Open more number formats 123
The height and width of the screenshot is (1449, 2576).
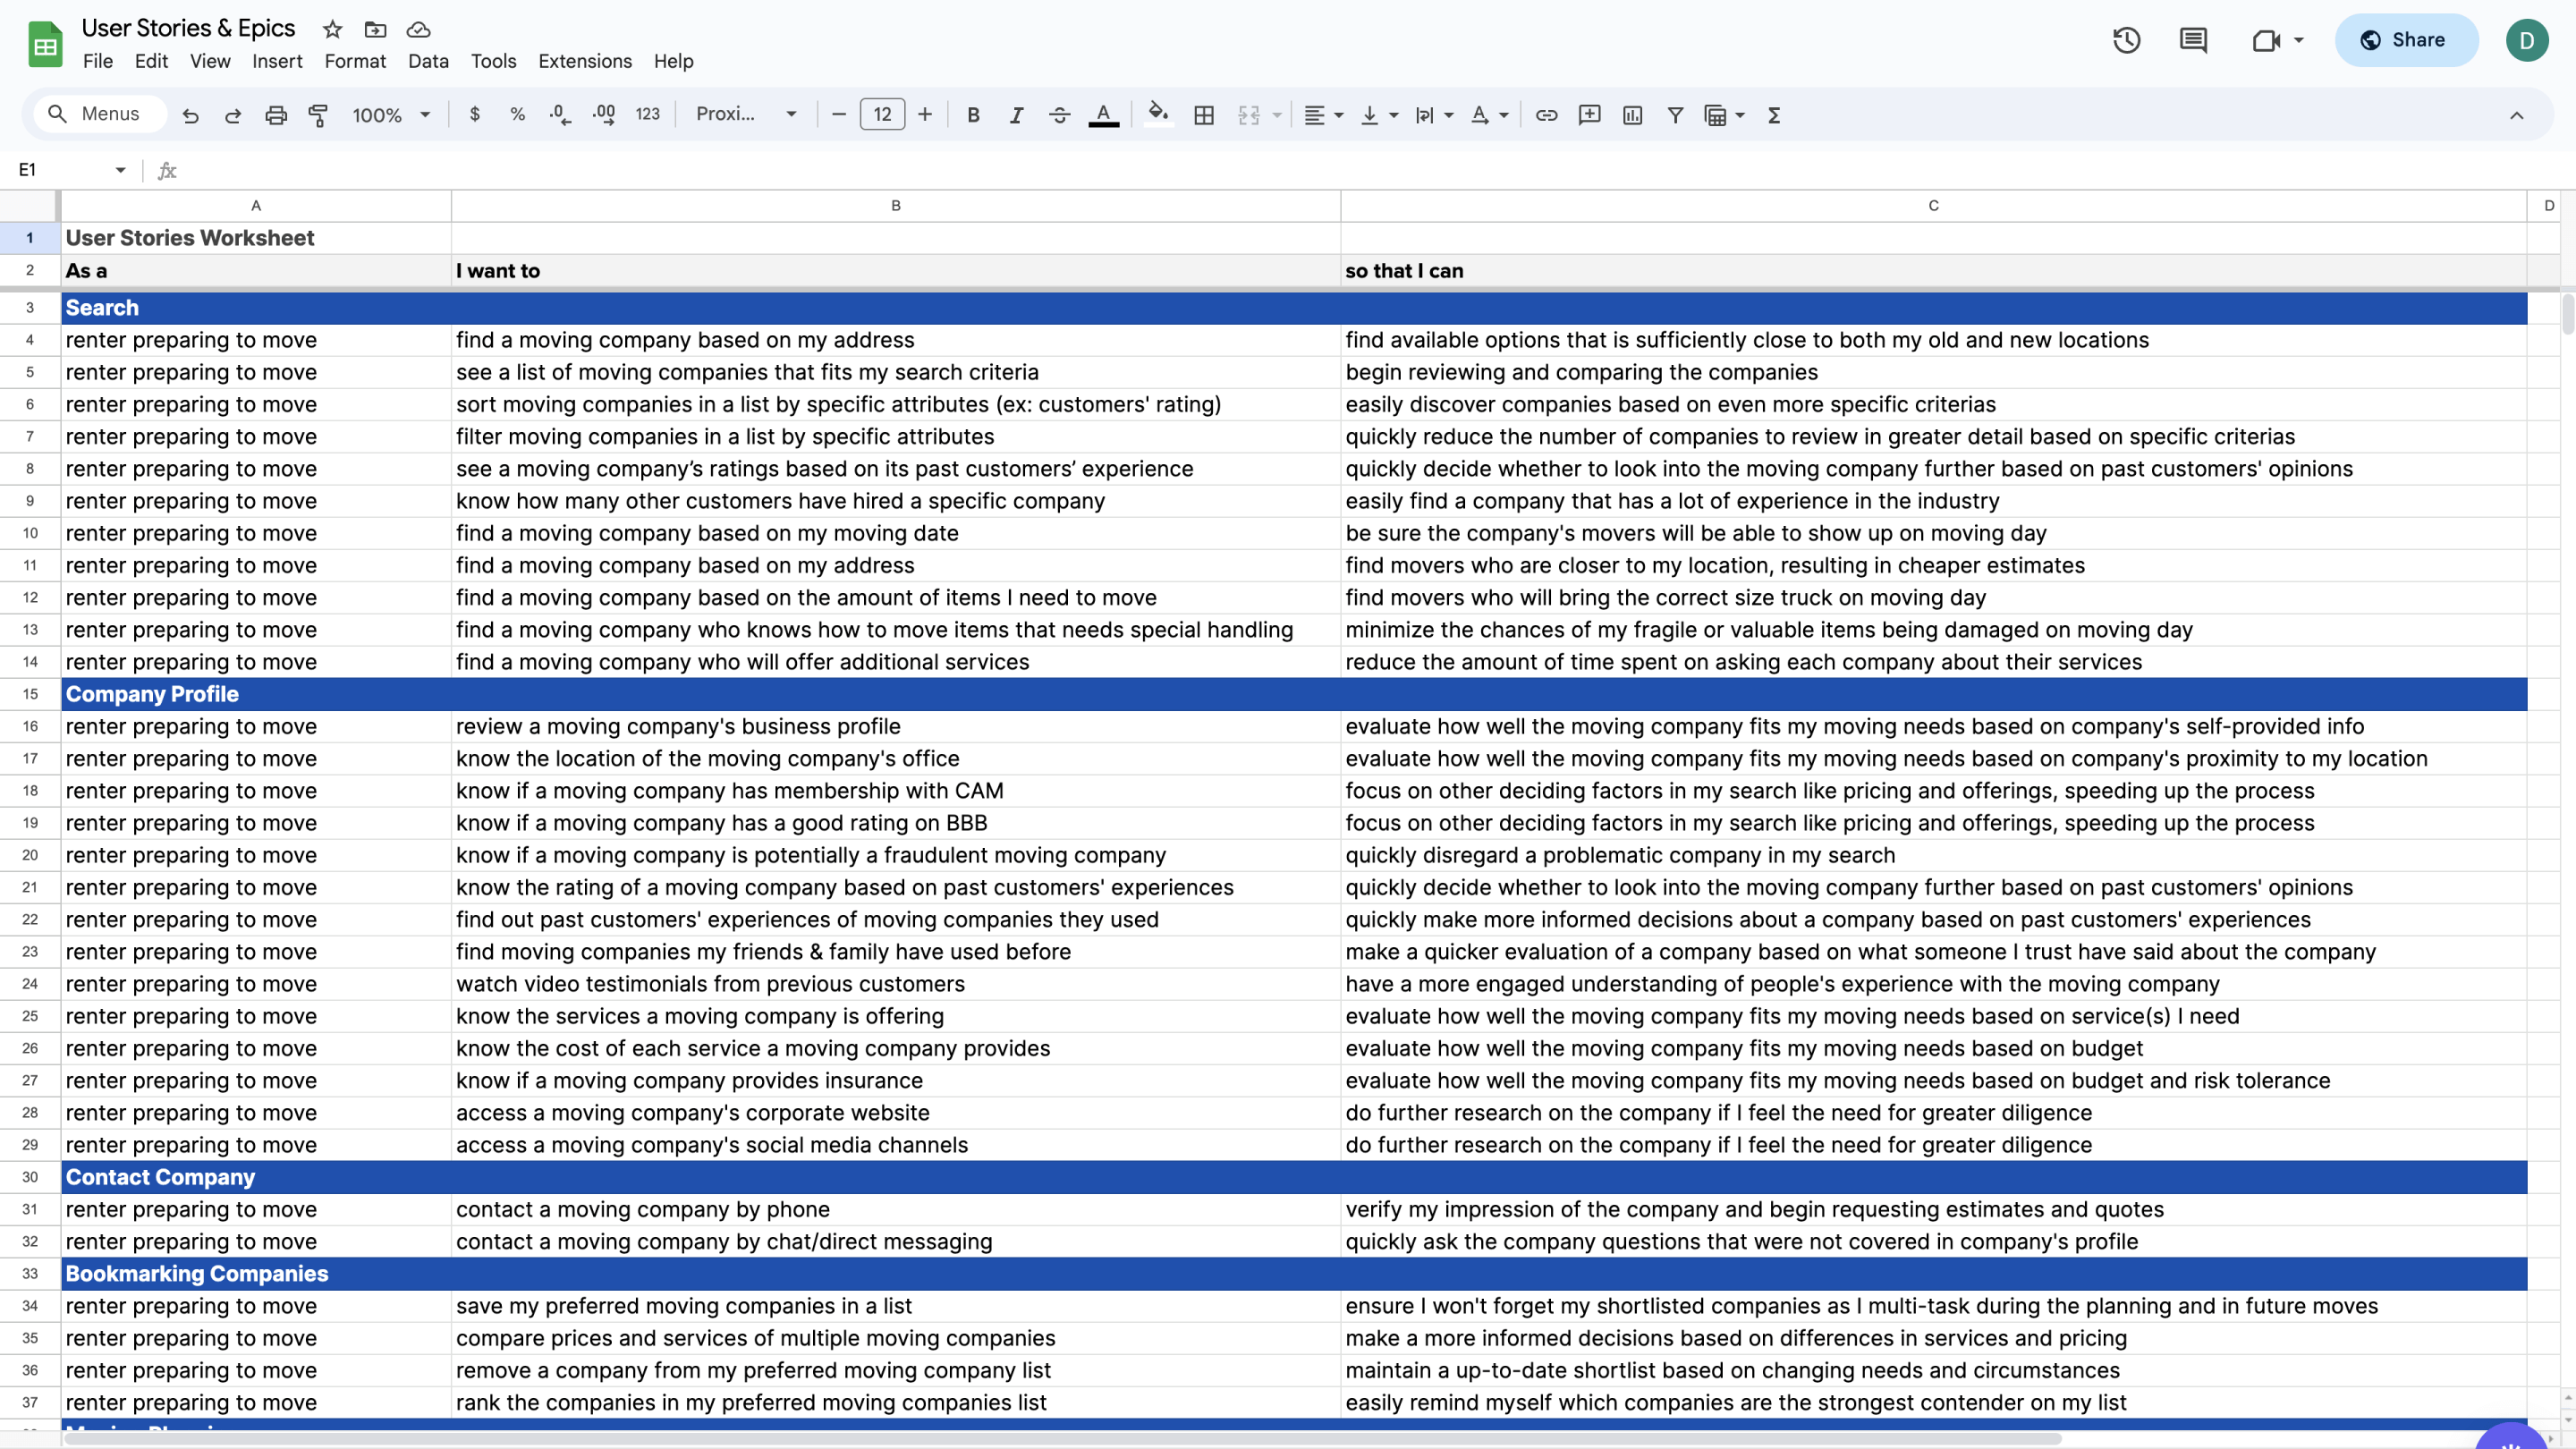pyautogui.click(x=648, y=115)
